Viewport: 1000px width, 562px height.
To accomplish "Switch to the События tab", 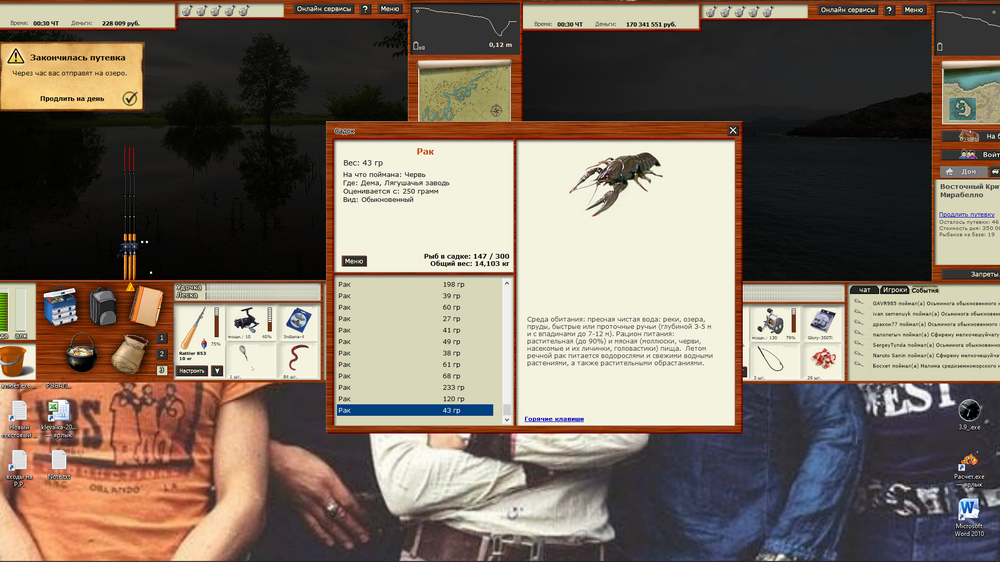I will coord(925,290).
